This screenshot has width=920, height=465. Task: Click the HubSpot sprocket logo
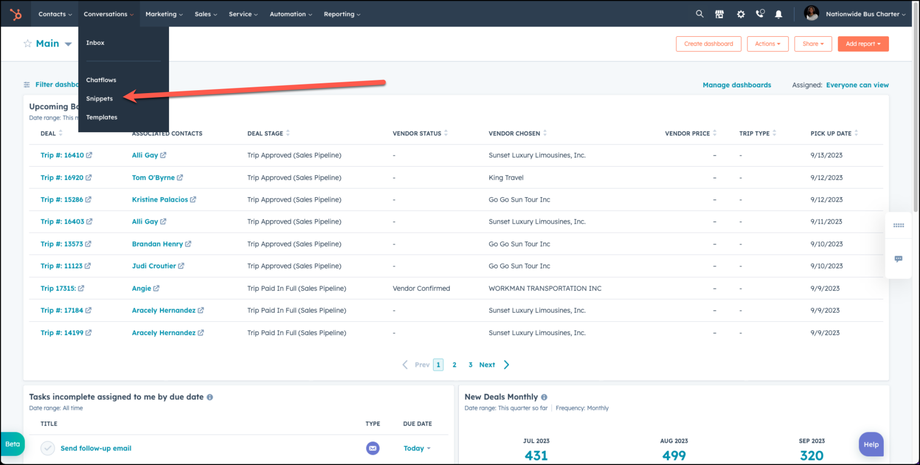[16, 14]
